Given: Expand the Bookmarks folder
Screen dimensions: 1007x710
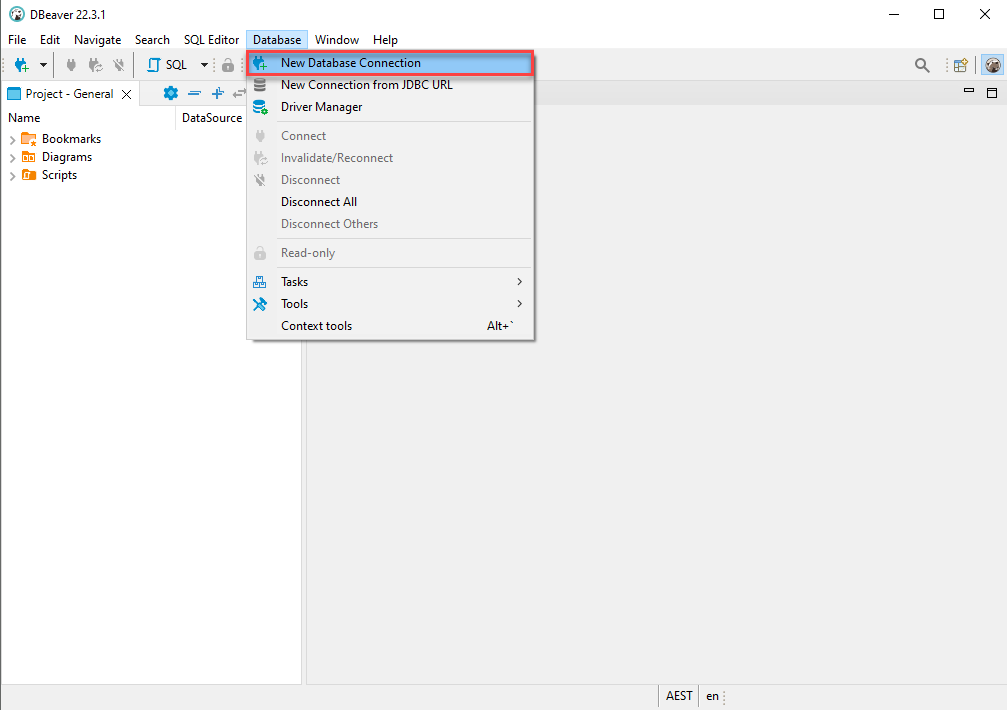Looking at the screenshot, I should (x=12, y=140).
